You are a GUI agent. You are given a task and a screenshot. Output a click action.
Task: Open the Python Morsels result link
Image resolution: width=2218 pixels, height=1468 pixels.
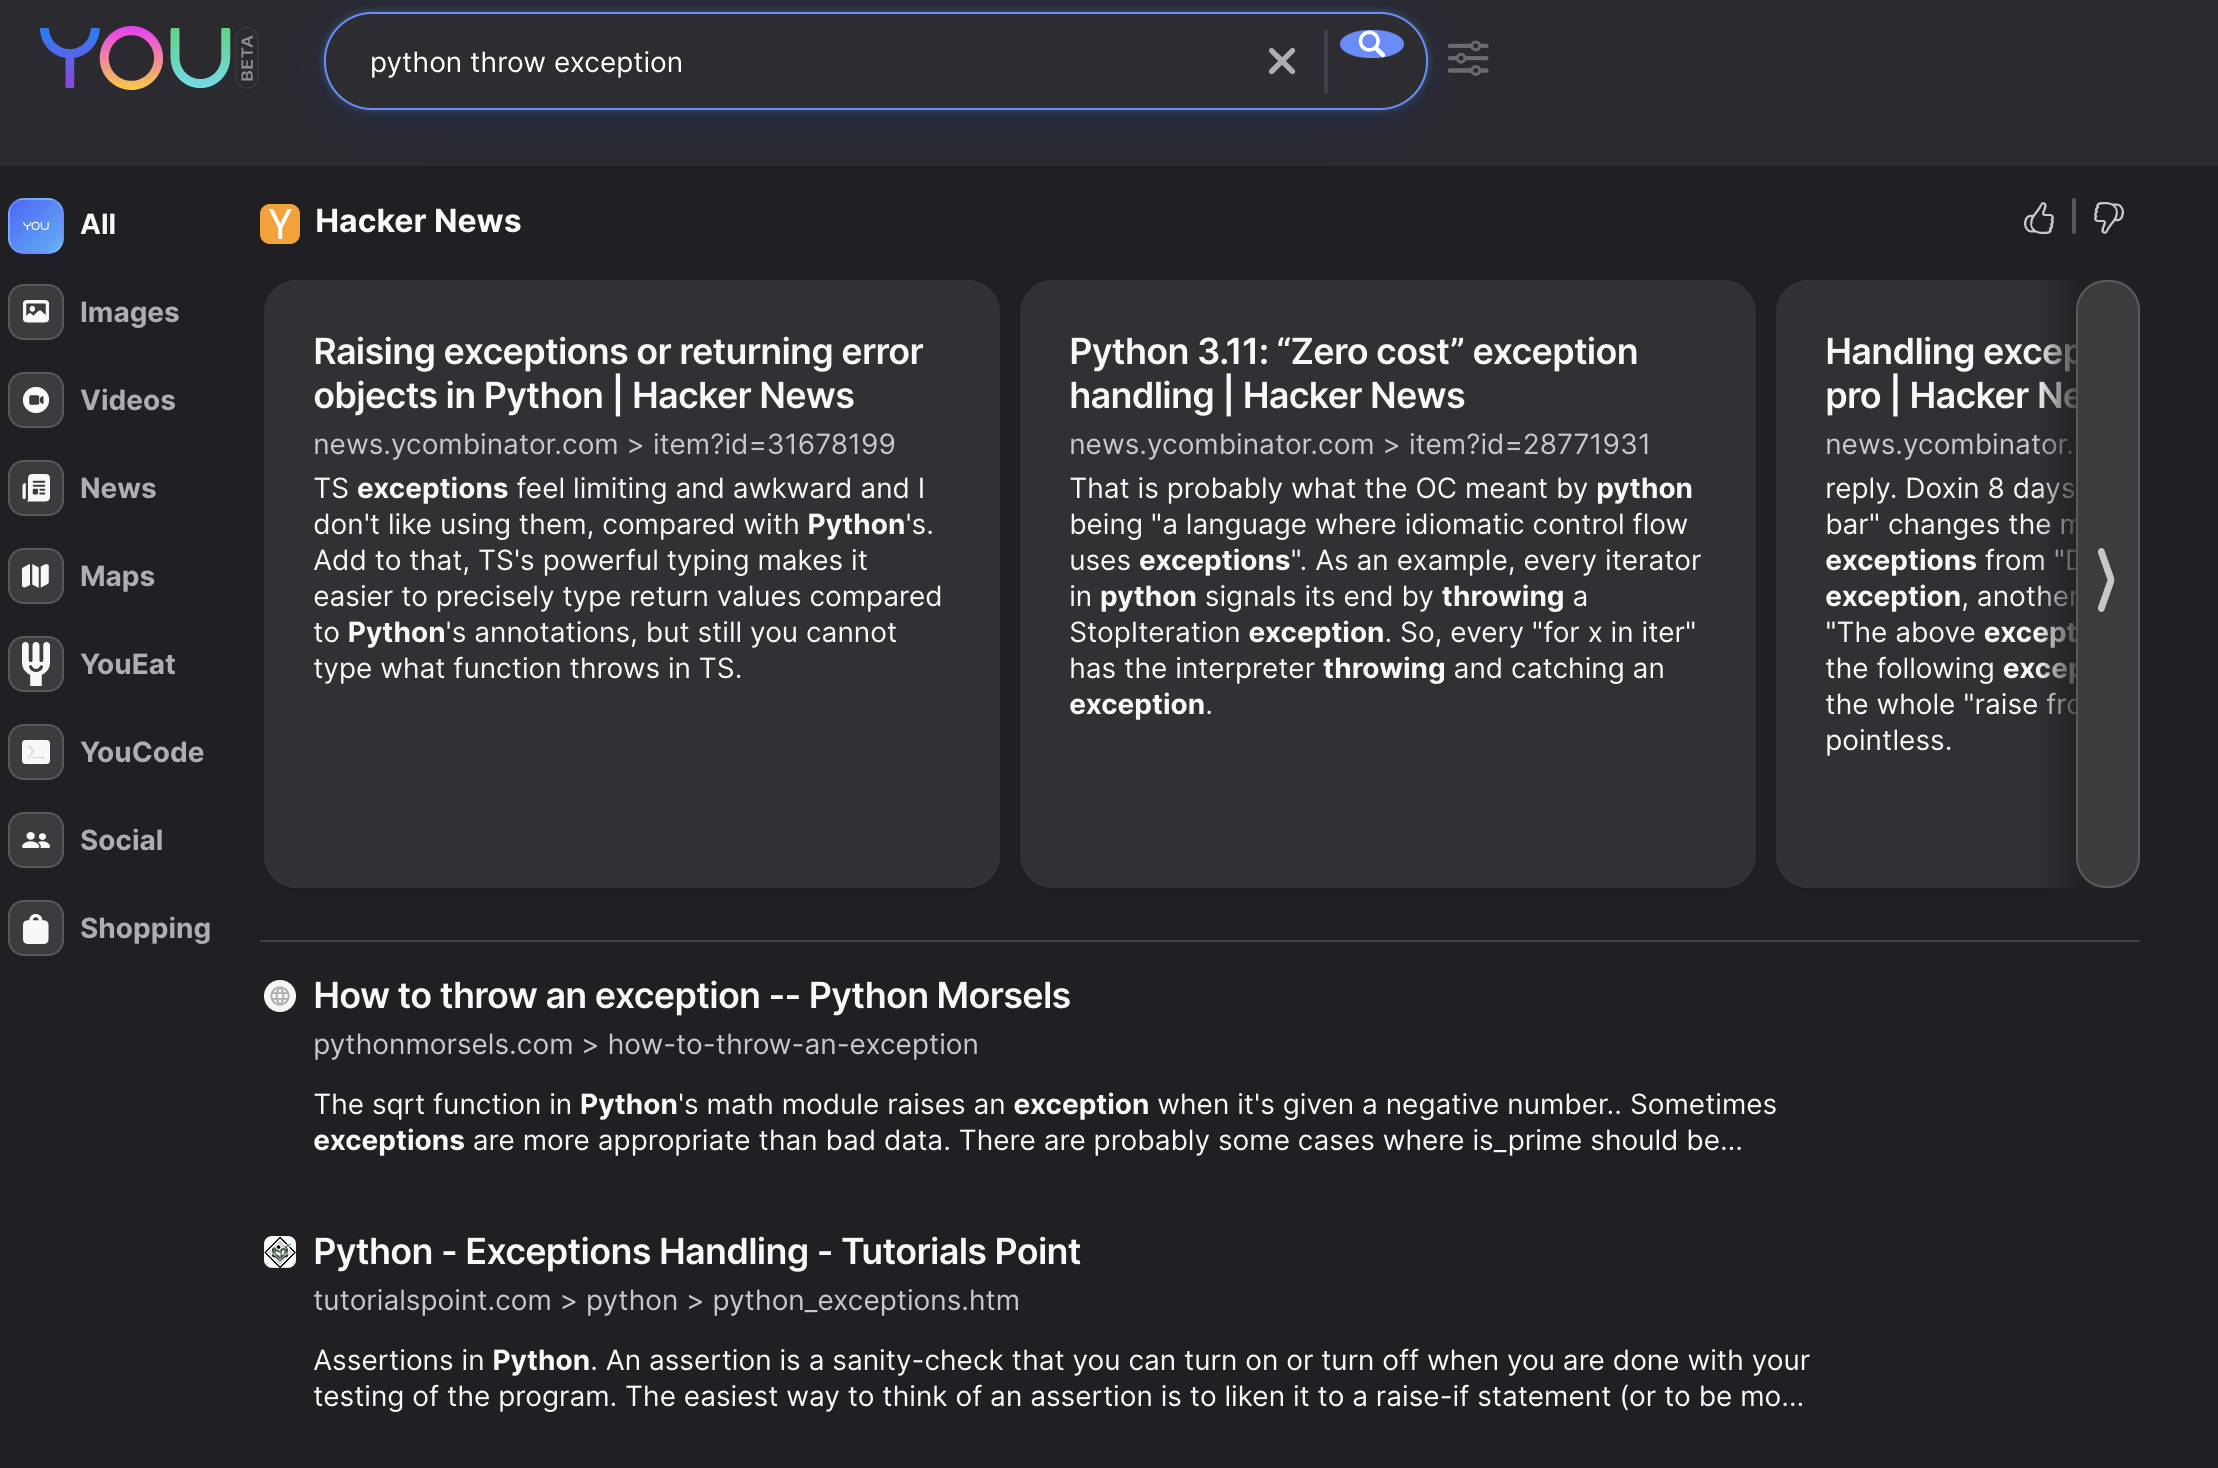point(691,996)
